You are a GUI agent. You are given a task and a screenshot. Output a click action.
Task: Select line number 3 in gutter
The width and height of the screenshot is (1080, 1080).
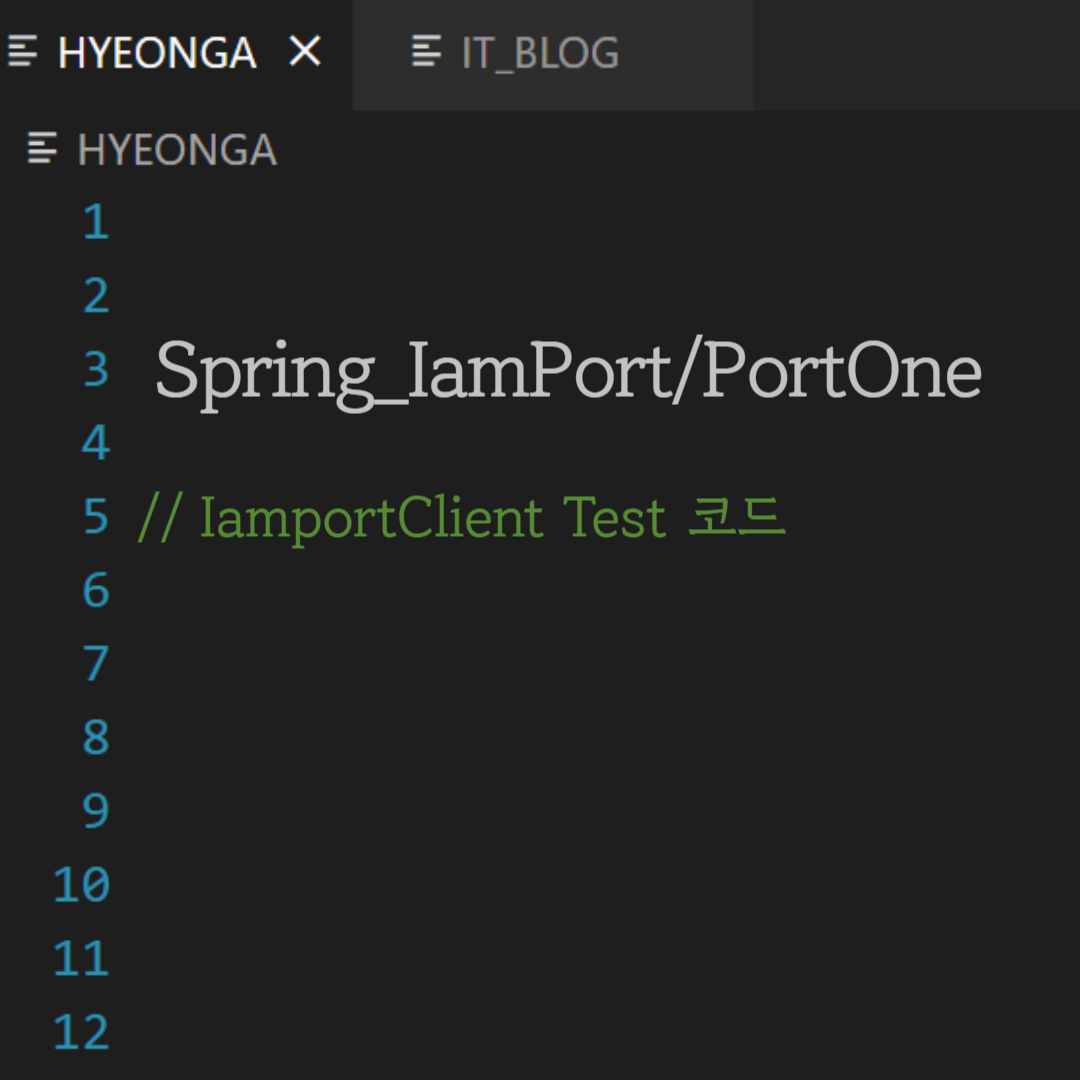[96, 369]
